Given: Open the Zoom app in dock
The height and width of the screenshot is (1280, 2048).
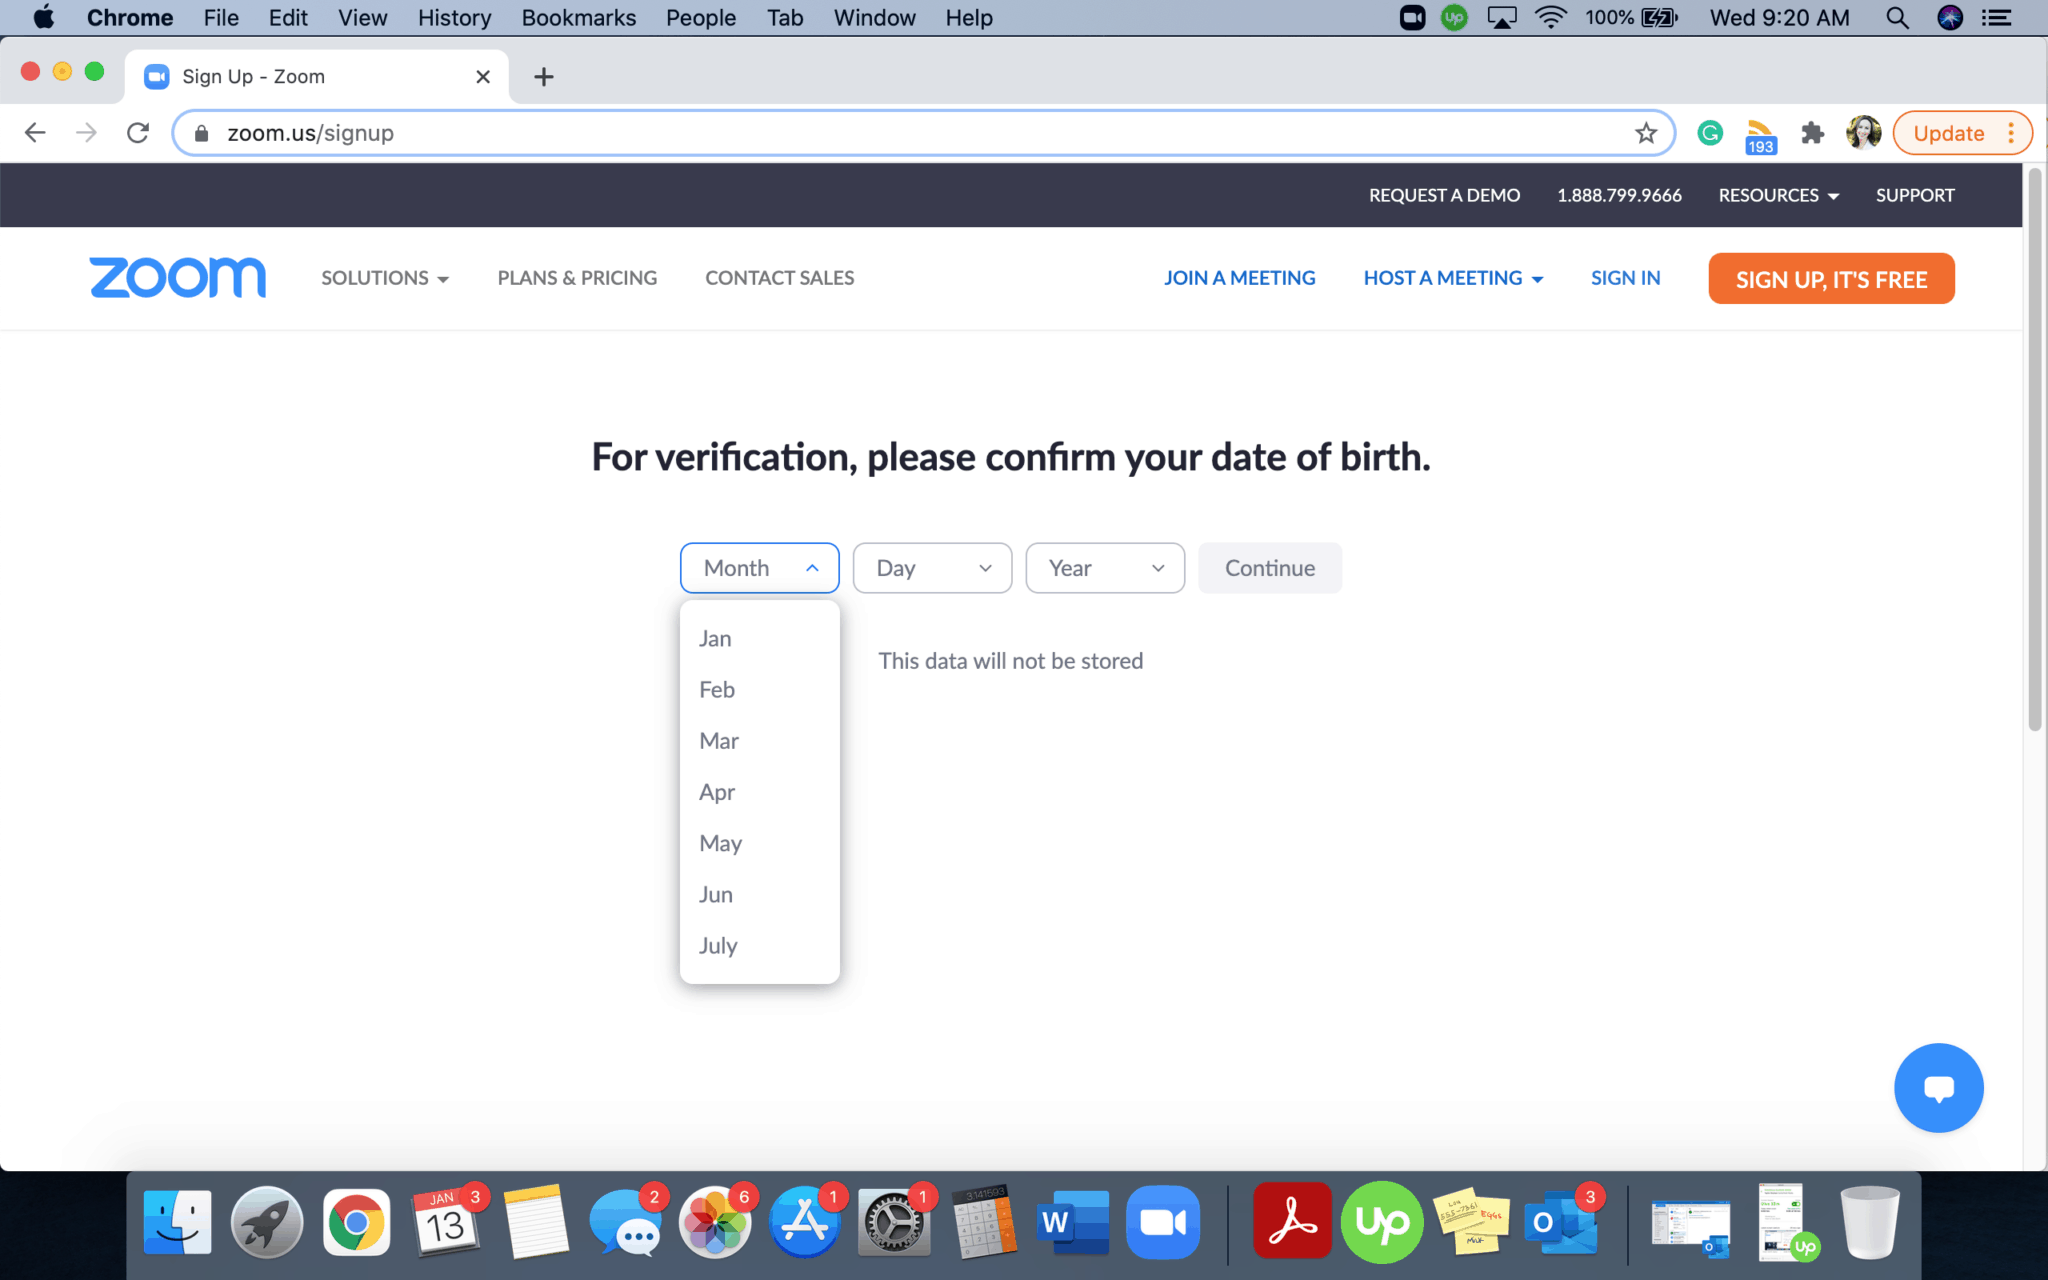Looking at the screenshot, I should pyautogui.click(x=1162, y=1222).
